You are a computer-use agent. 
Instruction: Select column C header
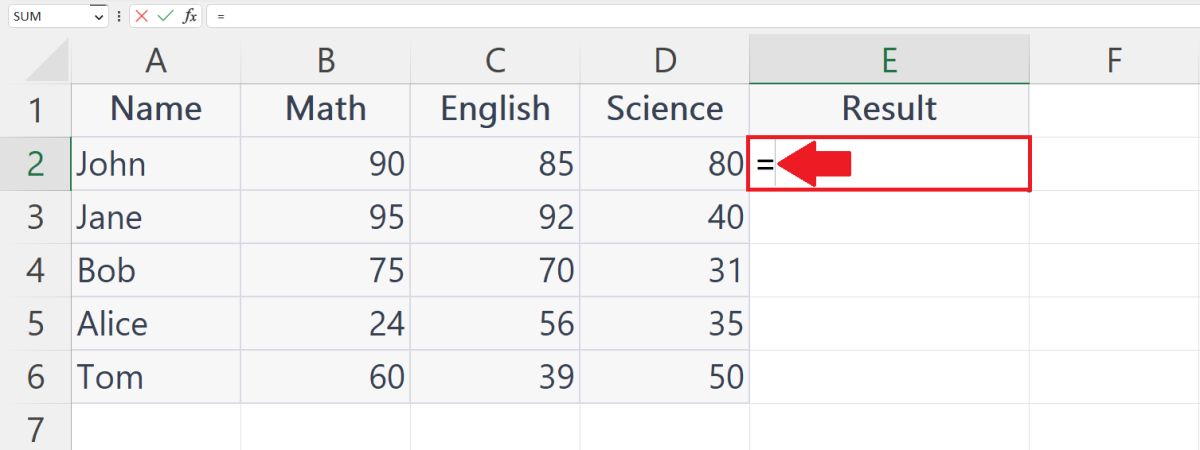pos(495,62)
